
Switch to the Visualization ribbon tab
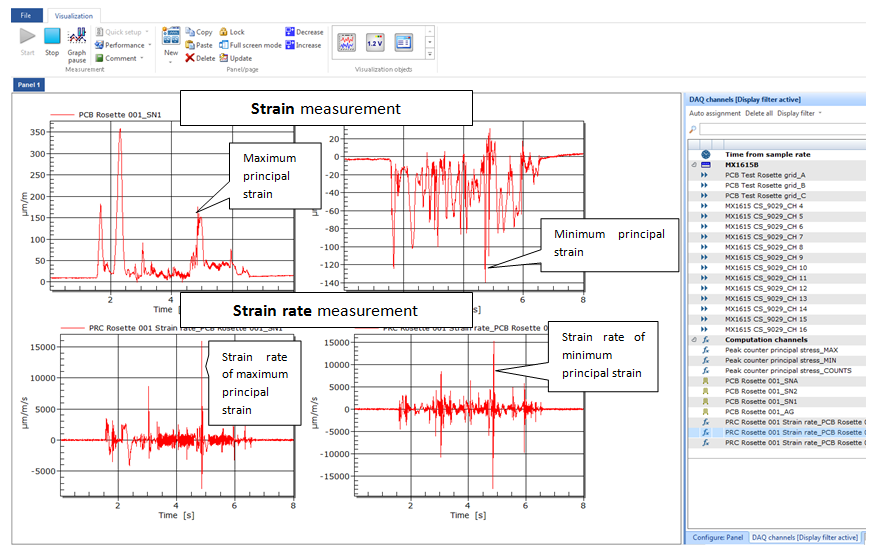73,16
